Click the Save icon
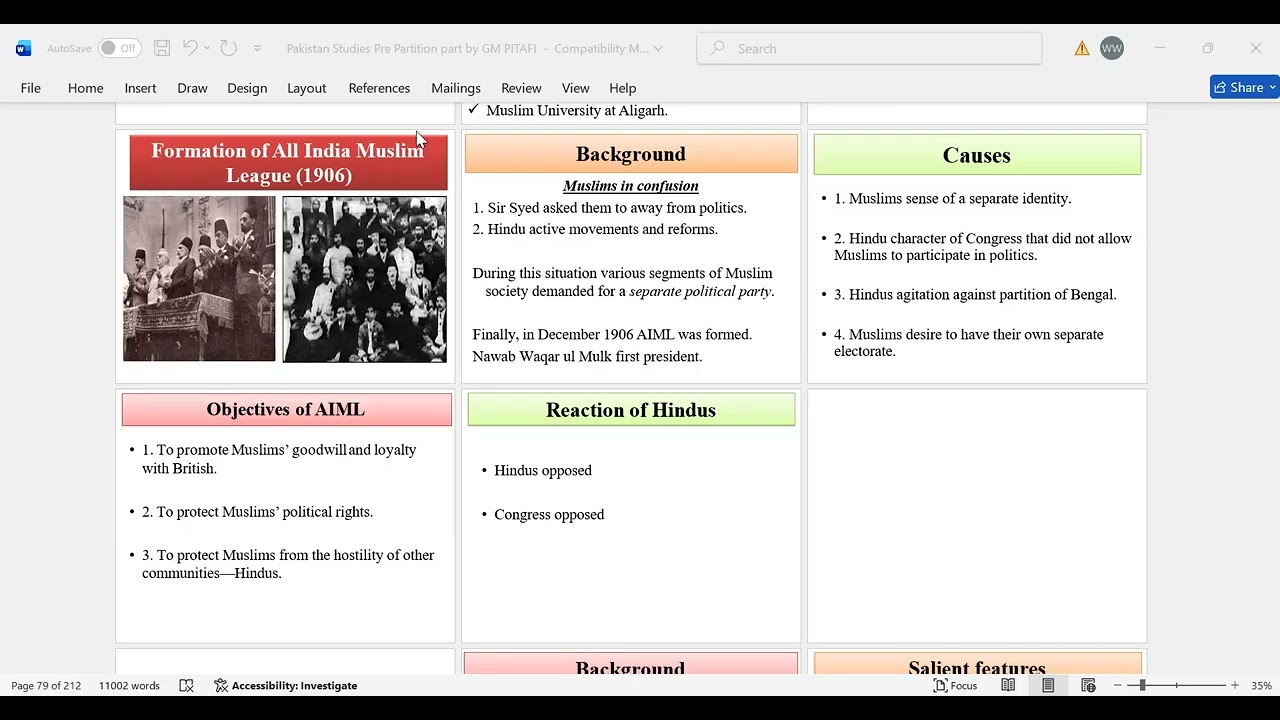 (162, 48)
